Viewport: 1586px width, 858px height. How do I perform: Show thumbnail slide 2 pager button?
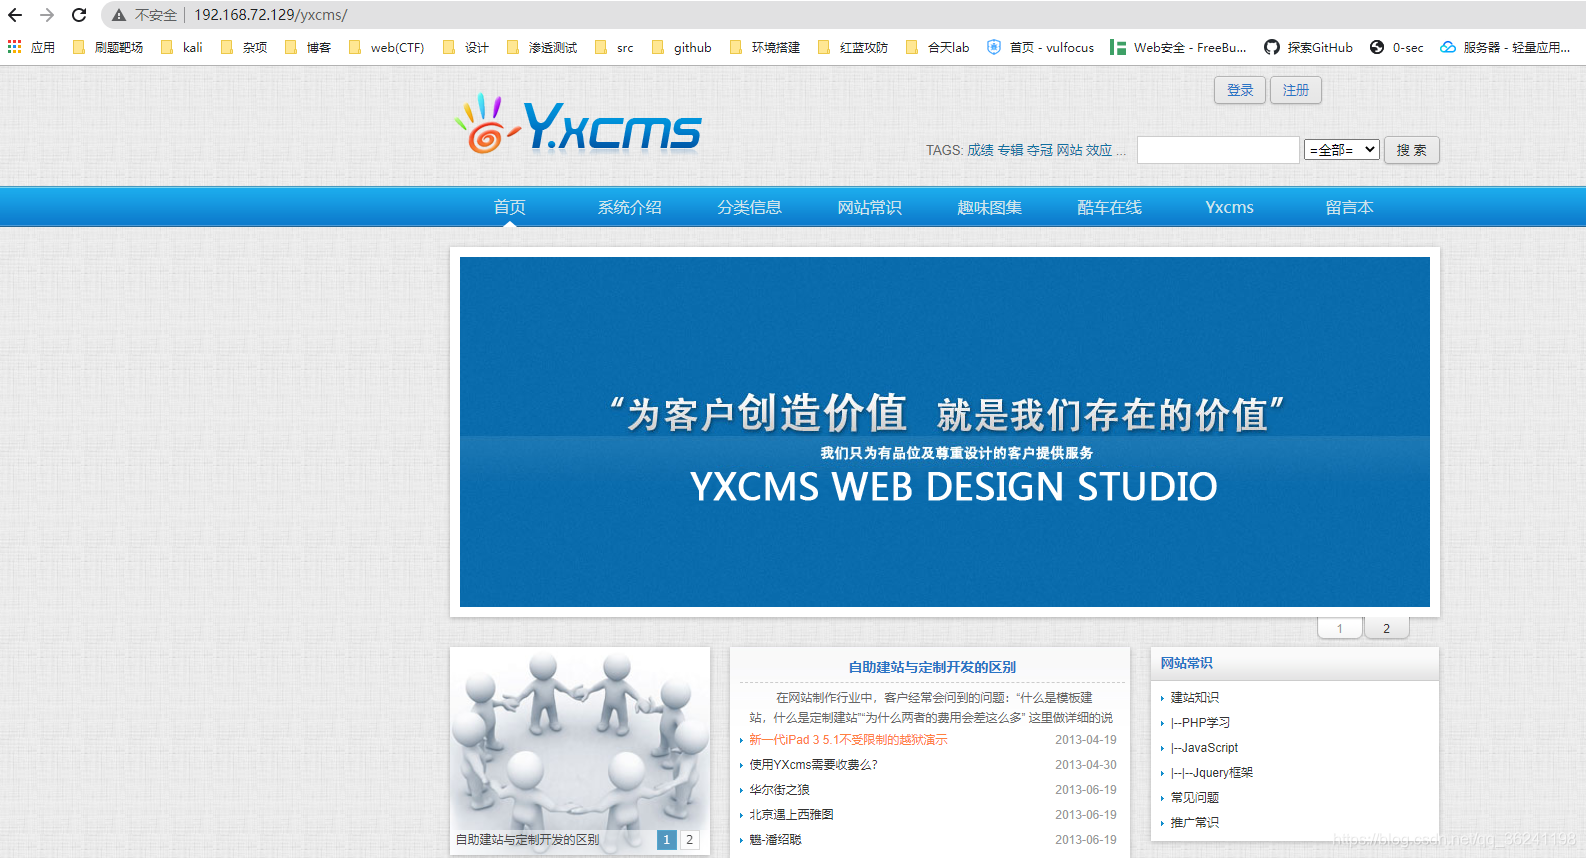[x=690, y=840]
